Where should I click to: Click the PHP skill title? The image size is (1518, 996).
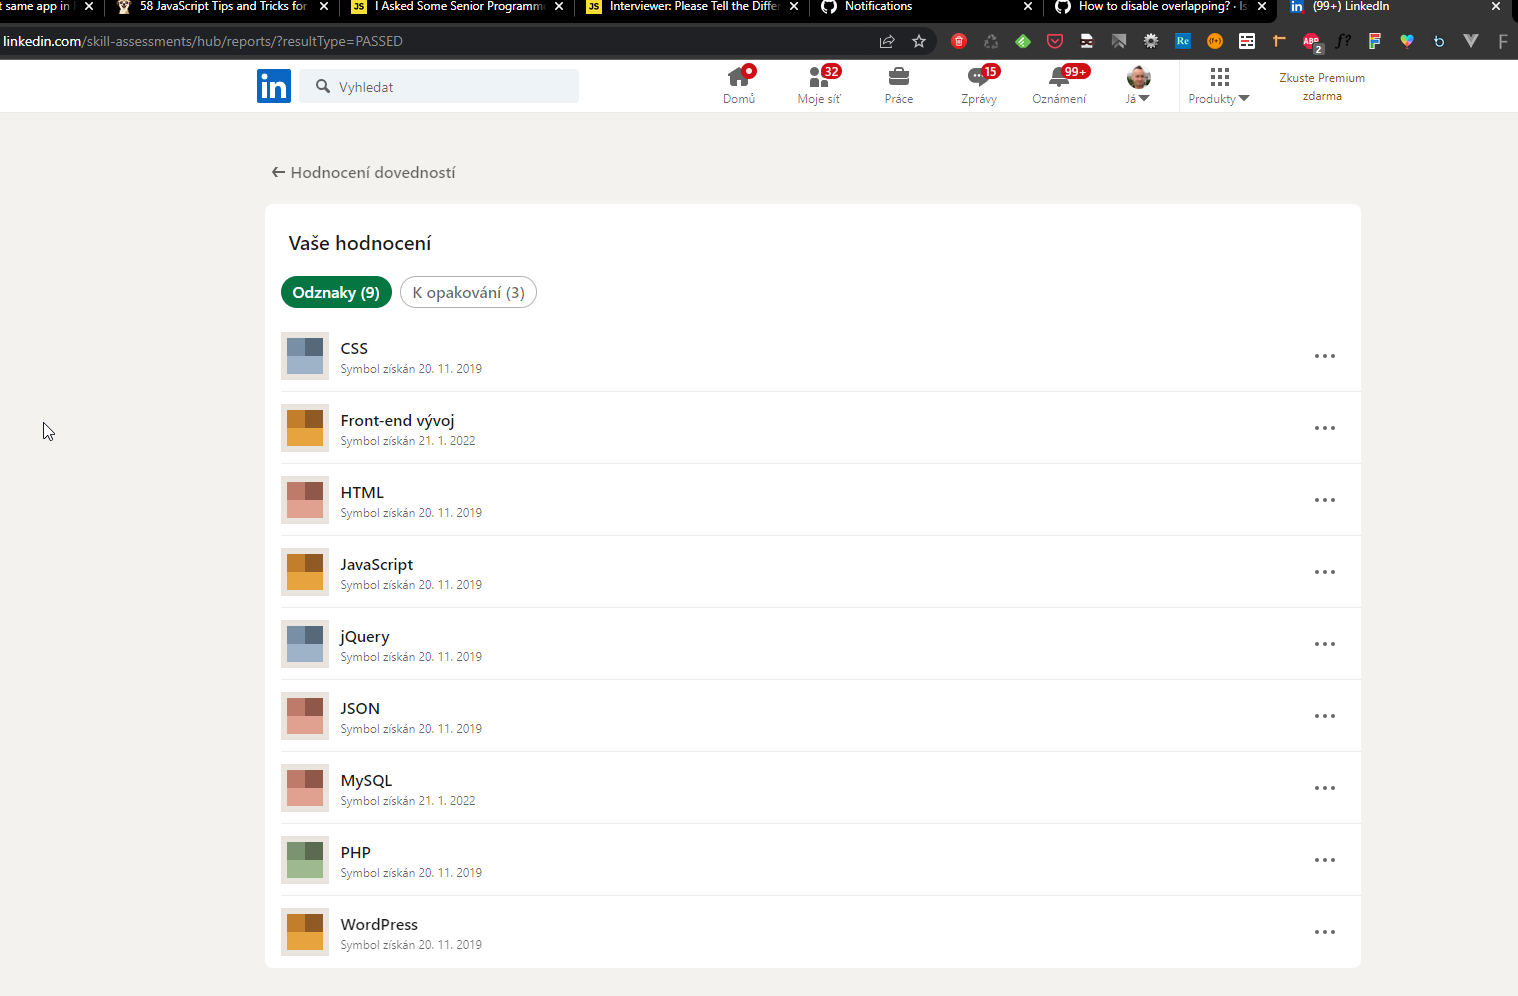(355, 852)
